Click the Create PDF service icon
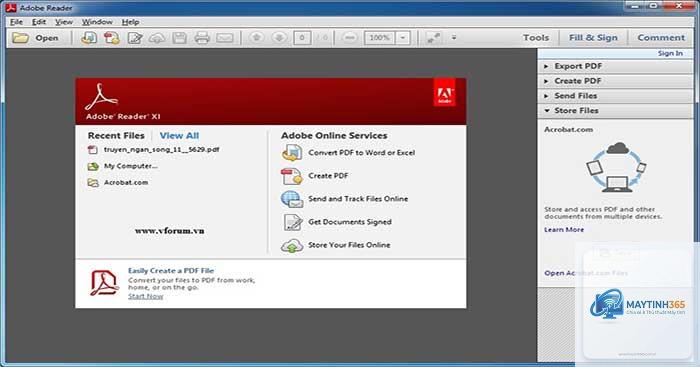Image resolution: width=700 pixels, height=367 pixels. point(292,176)
